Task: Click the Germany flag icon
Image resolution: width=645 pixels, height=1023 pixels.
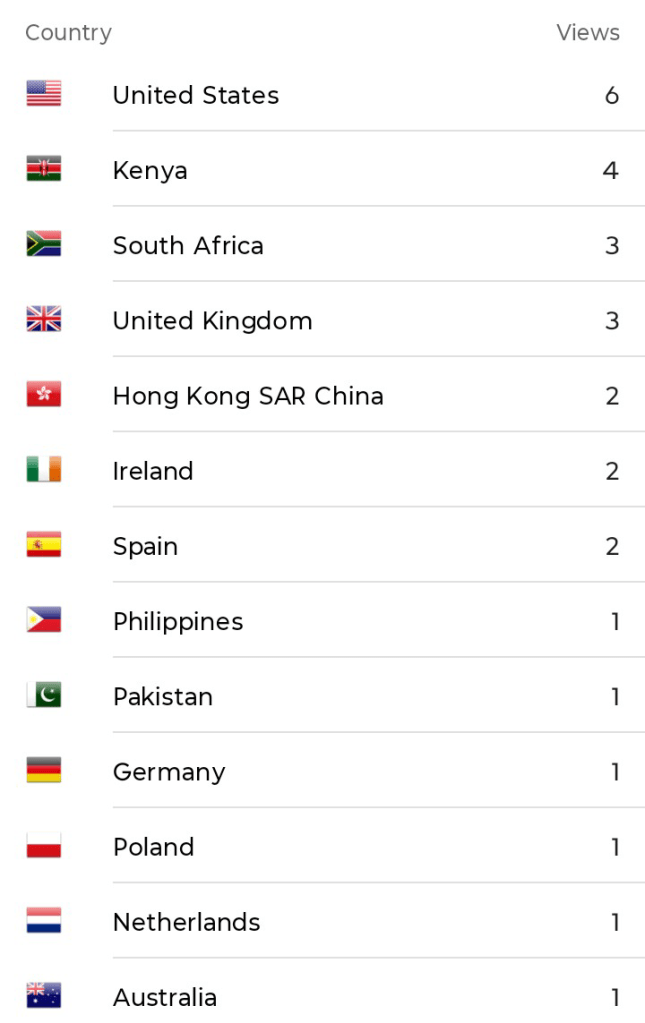Action: pyautogui.click(x=43, y=770)
